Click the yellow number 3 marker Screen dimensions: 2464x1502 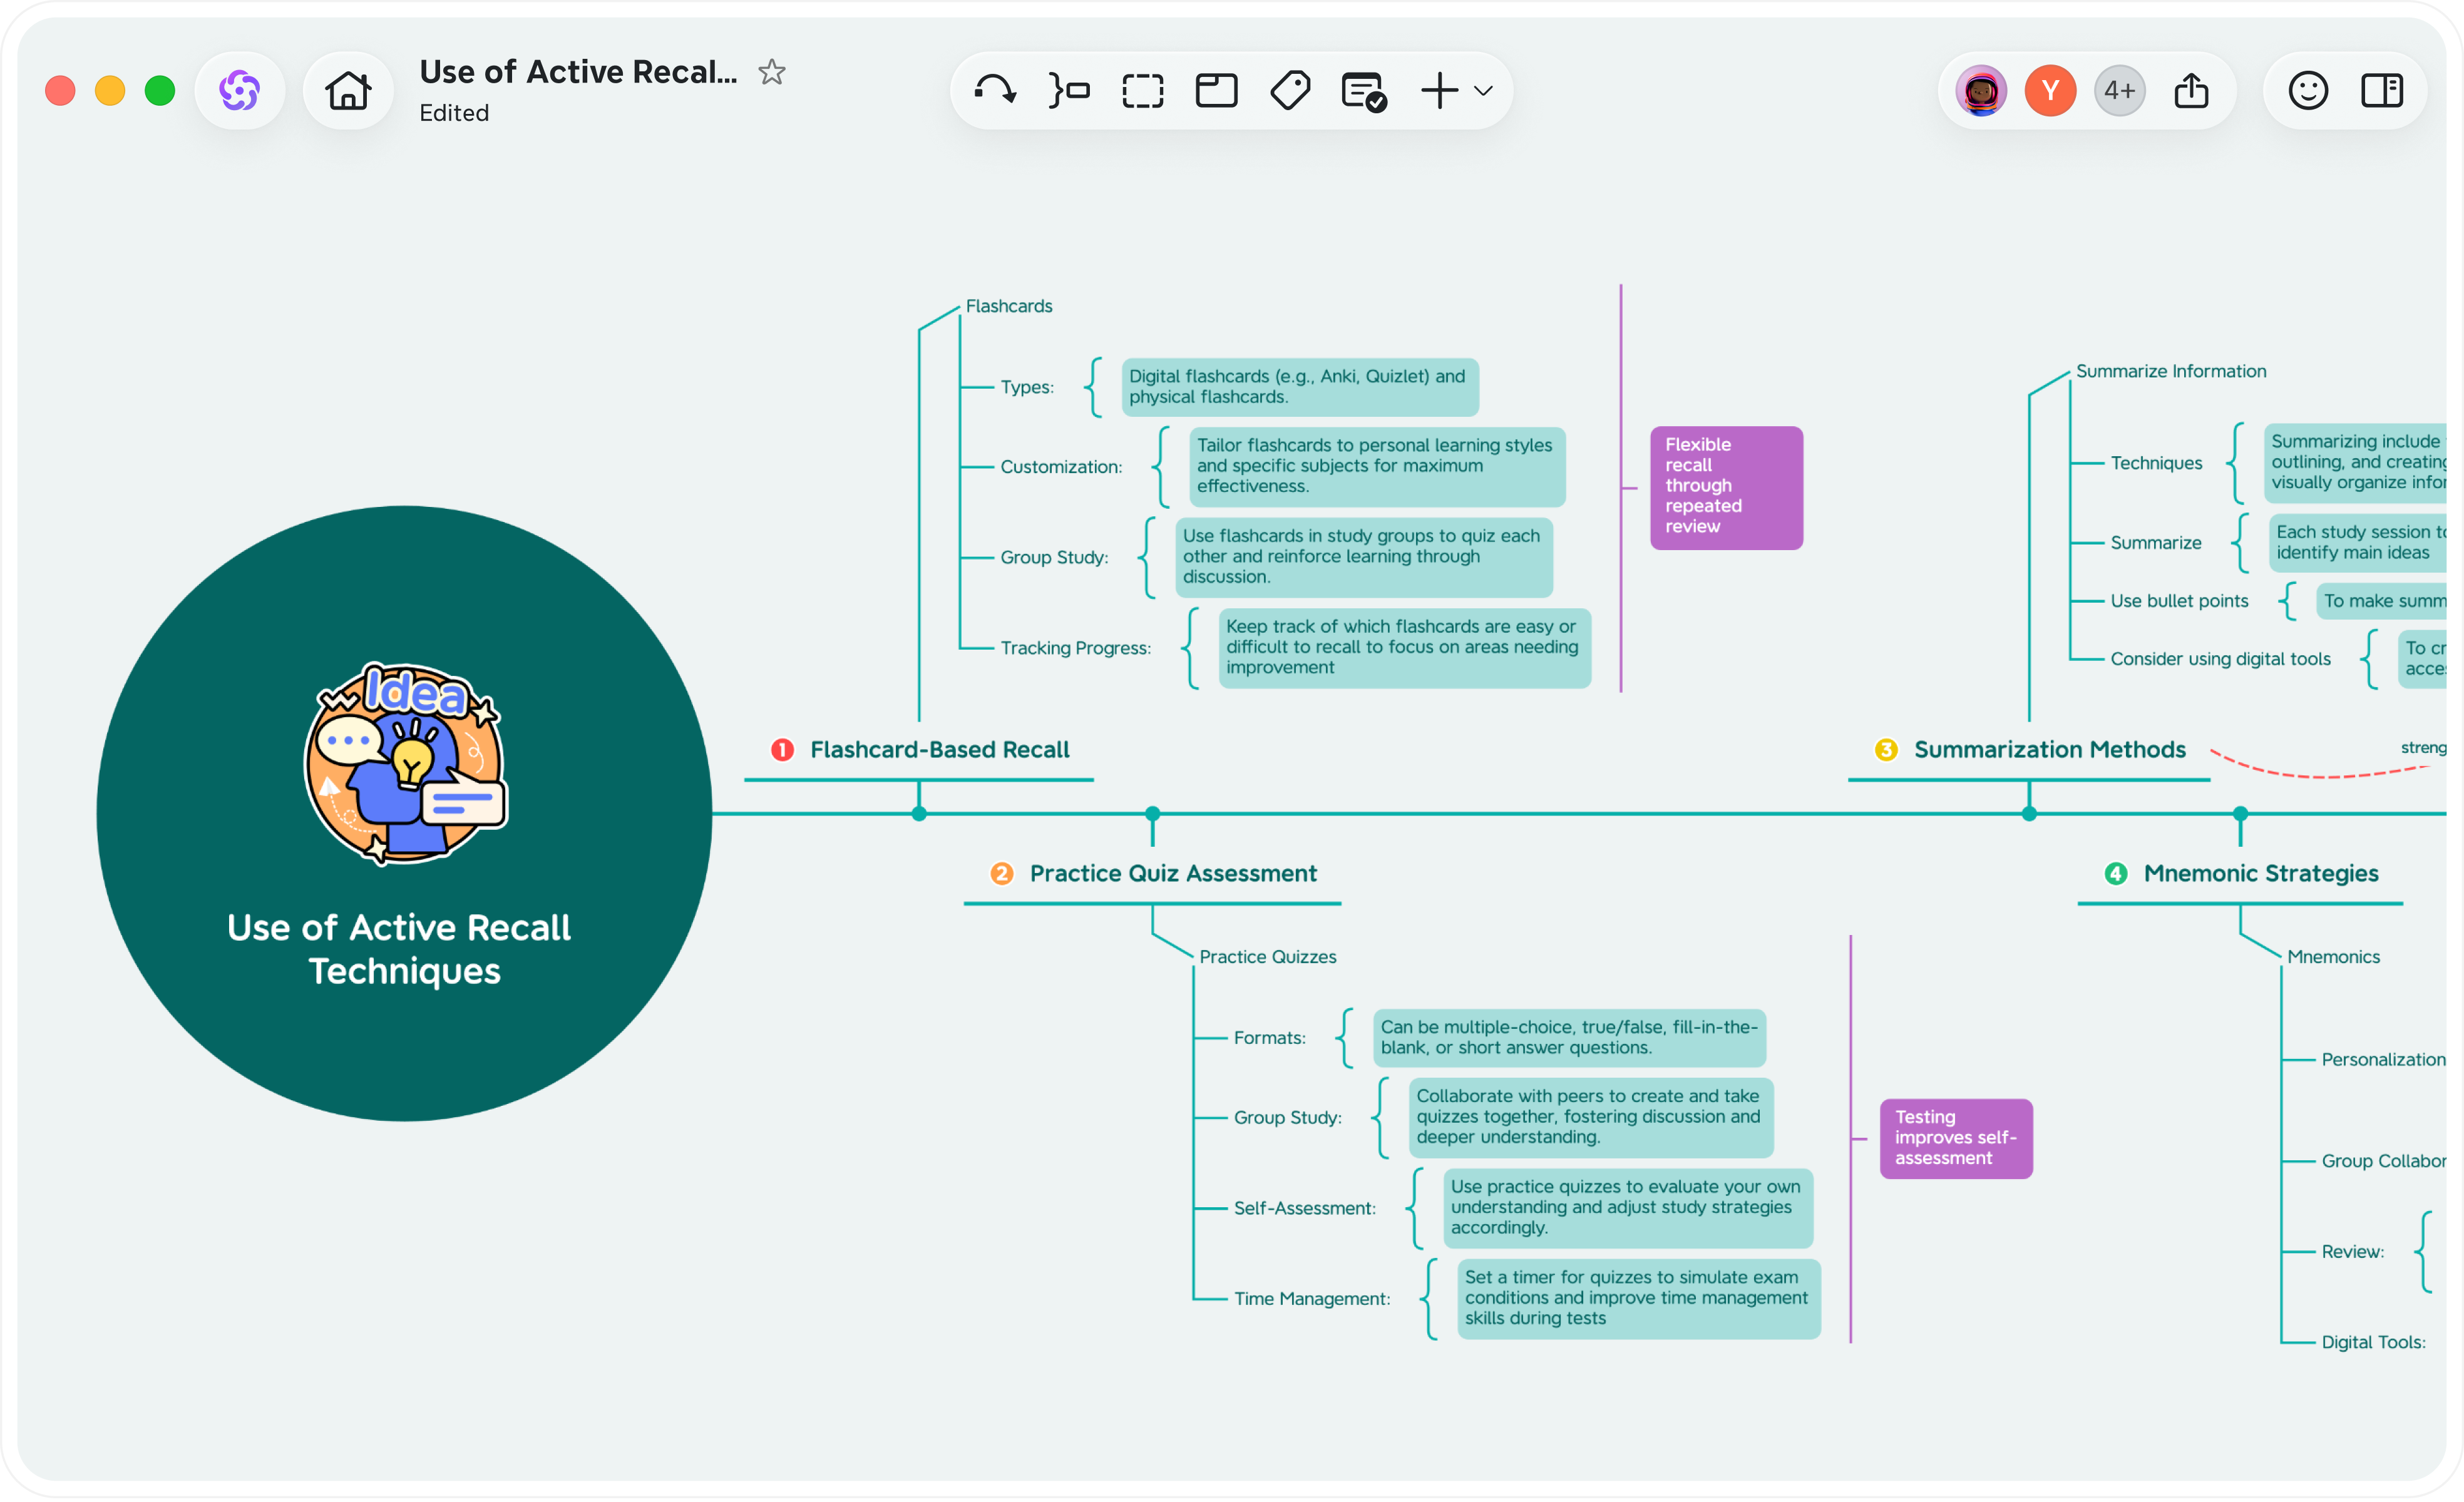pyautogui.click(x=1886, y=750)
